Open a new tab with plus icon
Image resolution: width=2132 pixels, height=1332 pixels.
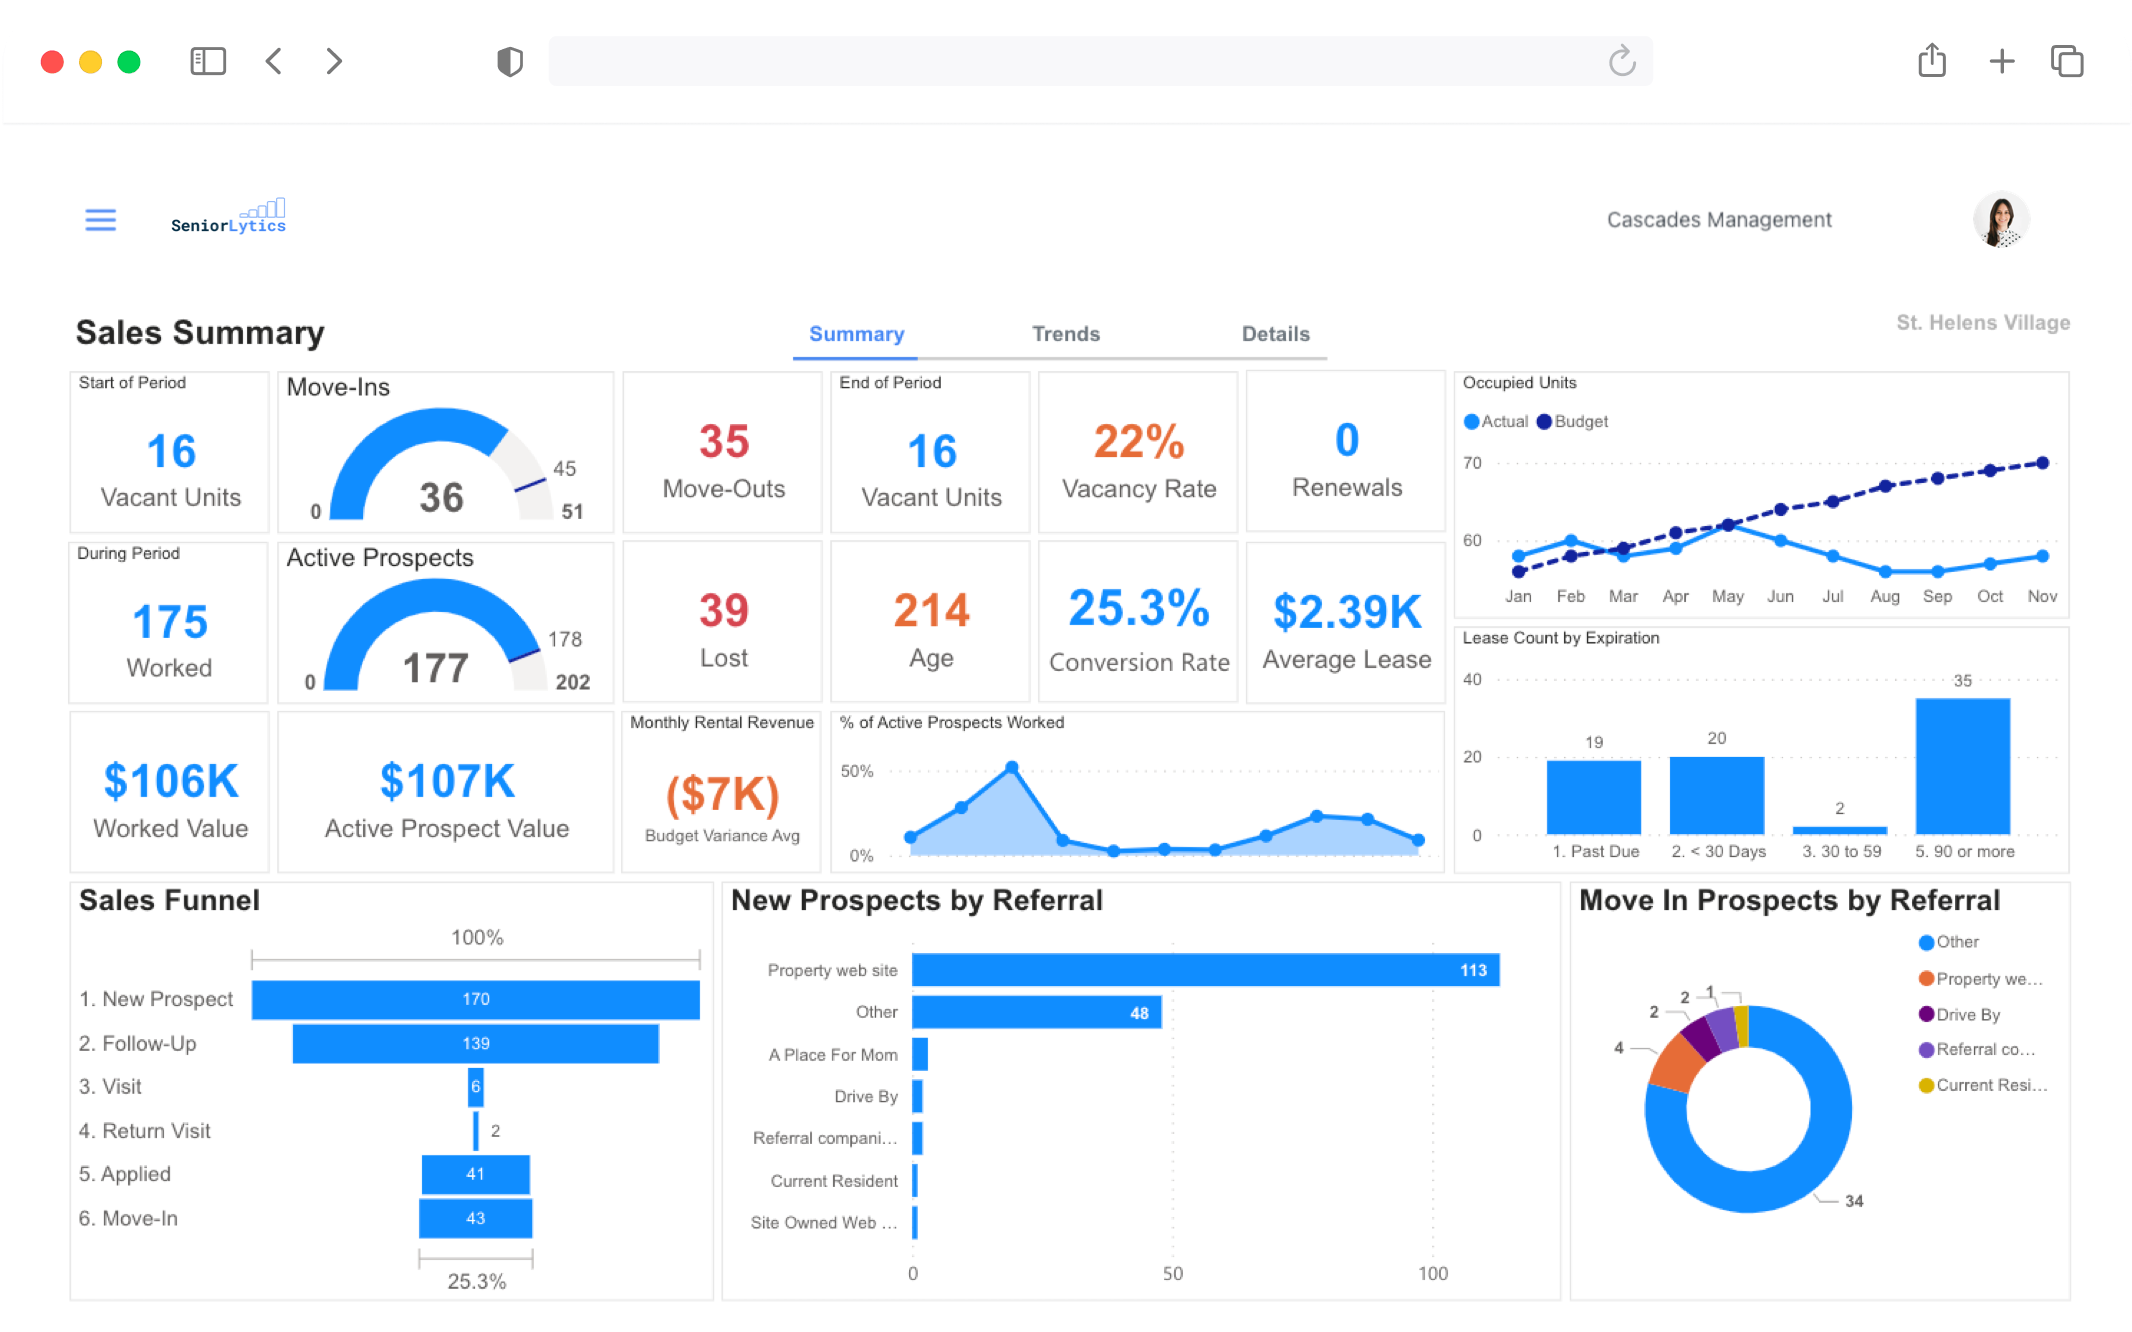point(2001,62)
